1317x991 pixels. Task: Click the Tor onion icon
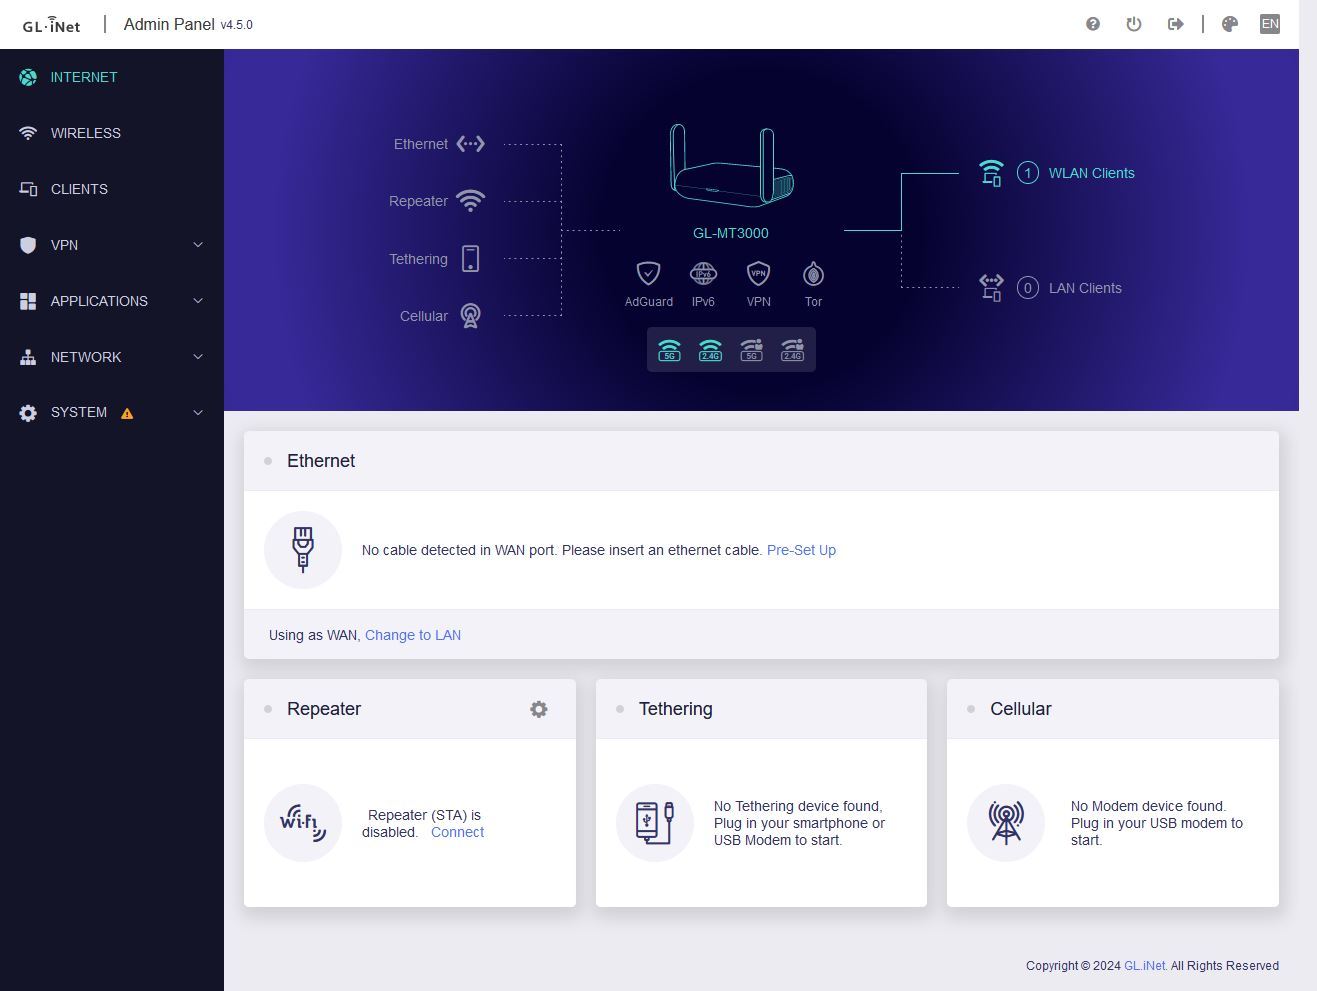813,274
